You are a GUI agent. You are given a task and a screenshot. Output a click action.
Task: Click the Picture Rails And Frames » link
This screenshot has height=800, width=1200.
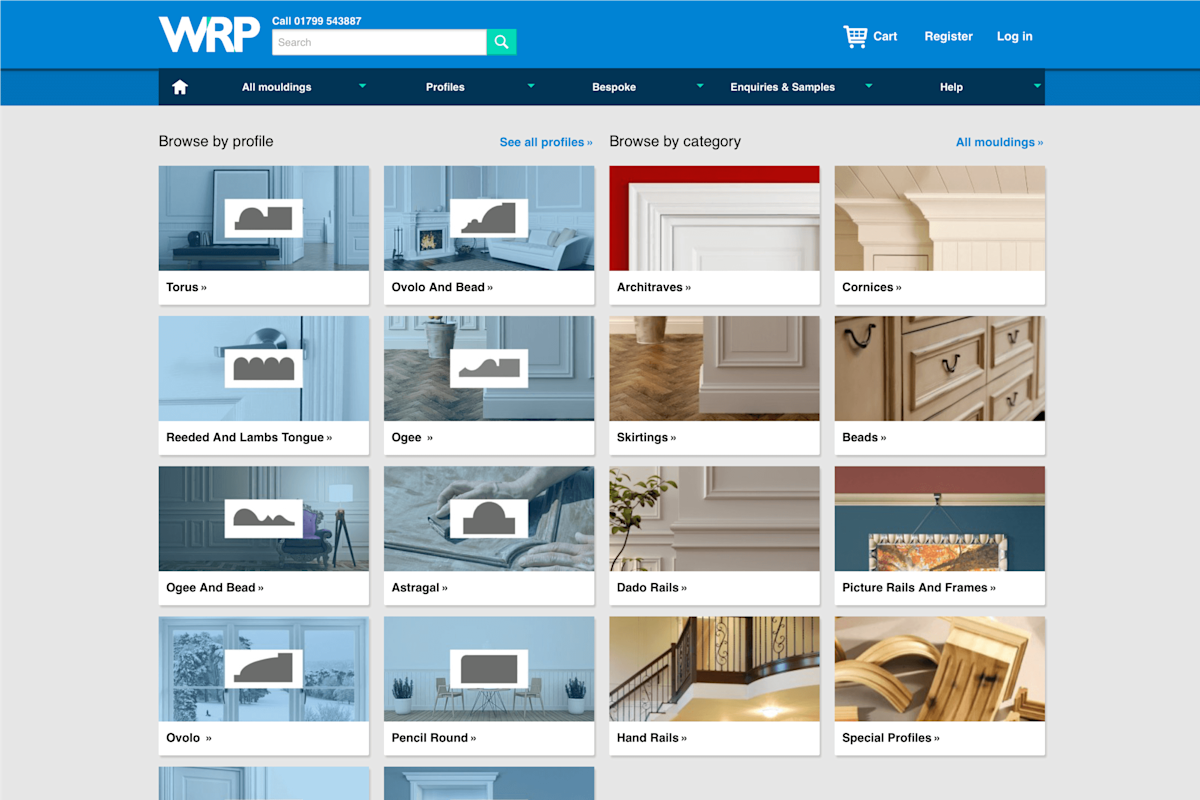point(919,587)
